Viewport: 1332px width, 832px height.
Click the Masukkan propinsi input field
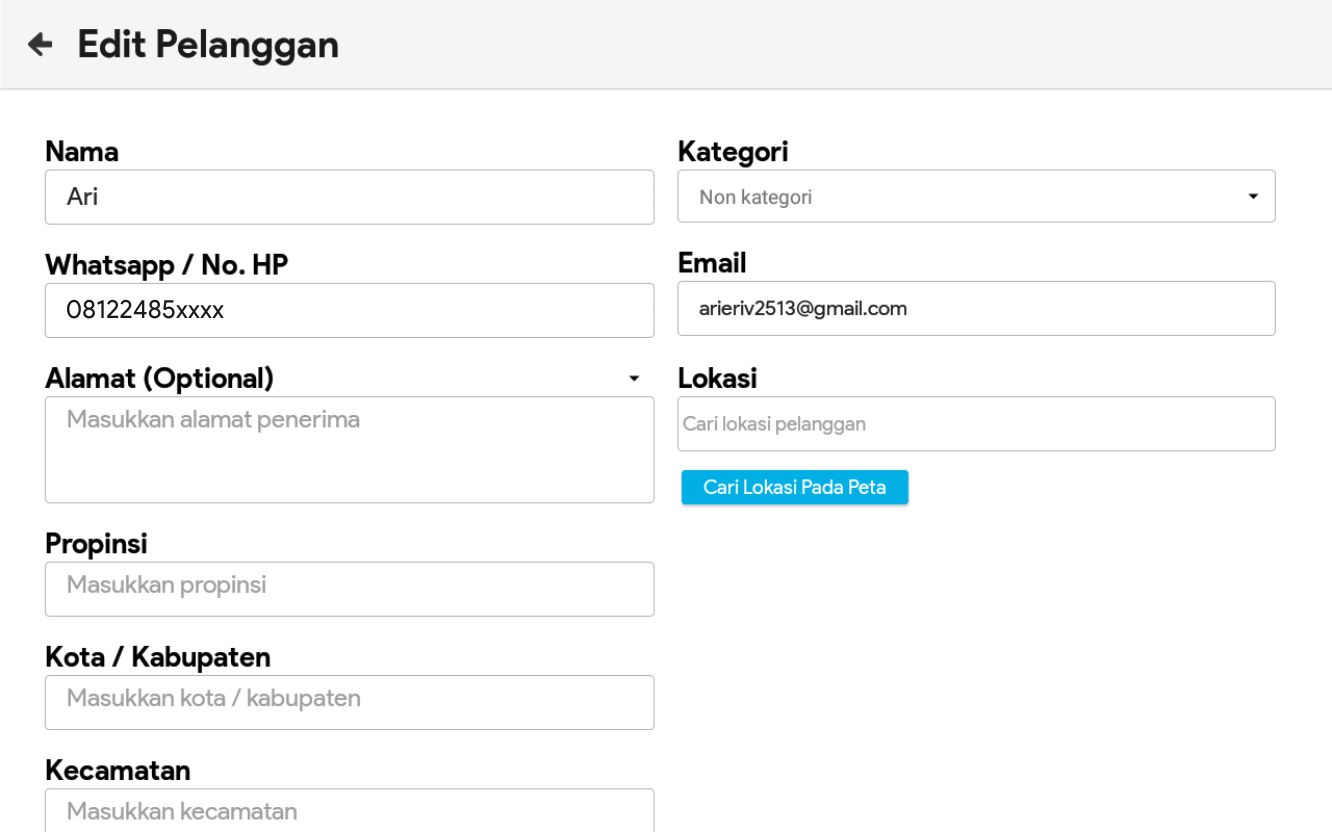pos(349,588)
